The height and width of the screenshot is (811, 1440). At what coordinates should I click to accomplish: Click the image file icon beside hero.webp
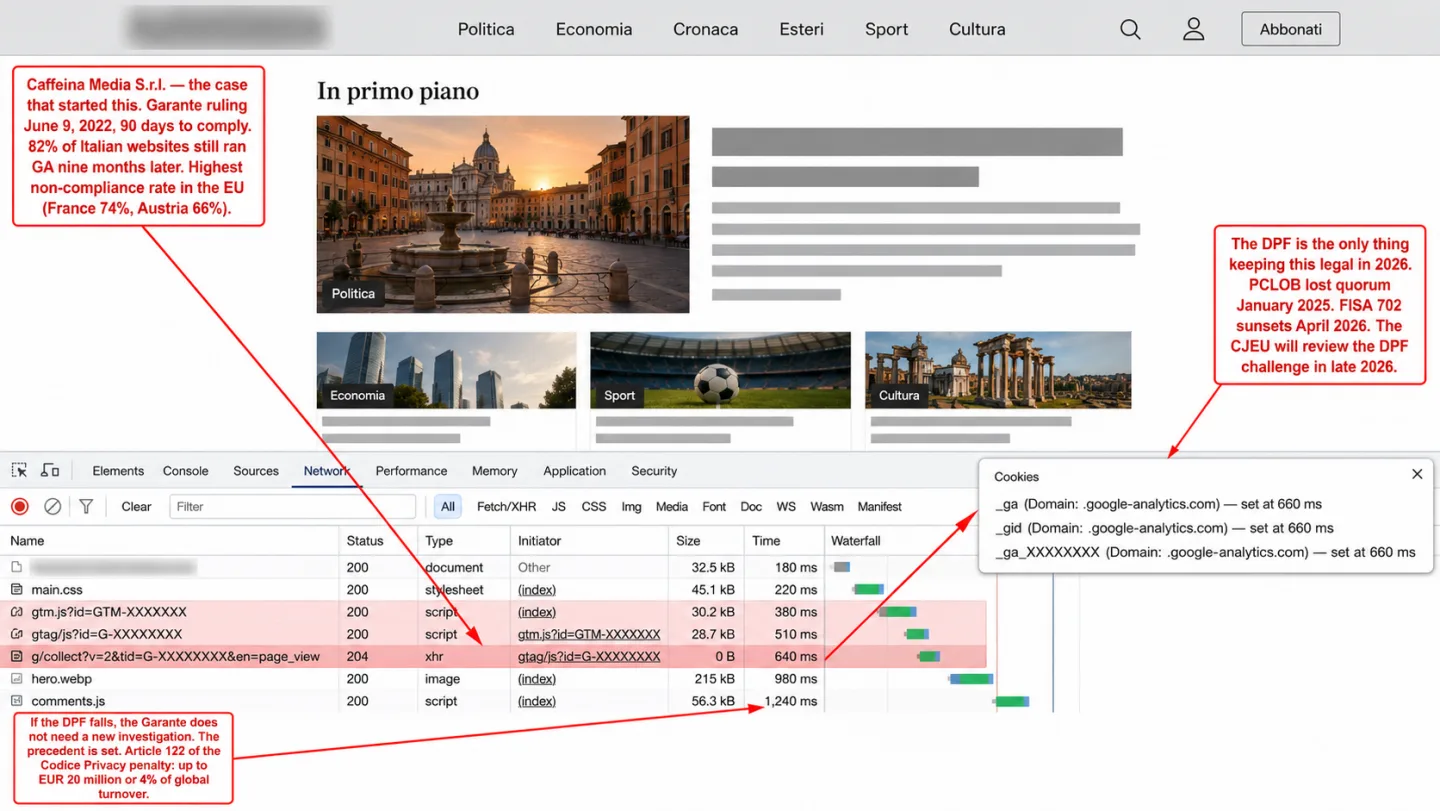(x=16, y=679)
